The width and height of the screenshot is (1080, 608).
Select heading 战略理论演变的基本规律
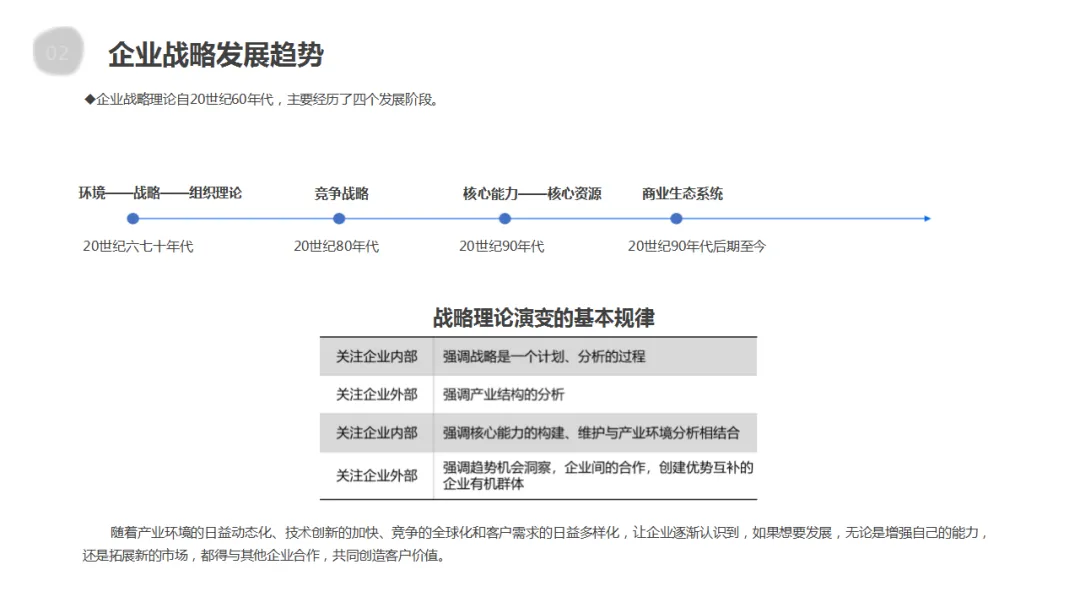[x=543, y=318]
